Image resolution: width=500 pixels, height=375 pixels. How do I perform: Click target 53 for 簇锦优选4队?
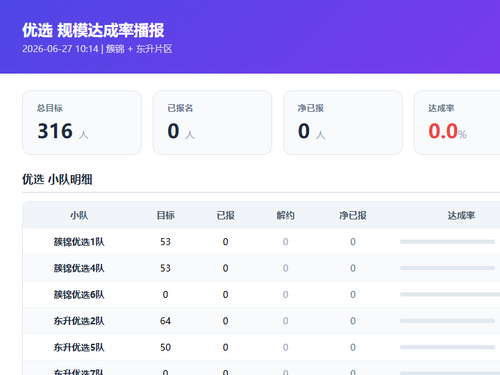(165, 268)
